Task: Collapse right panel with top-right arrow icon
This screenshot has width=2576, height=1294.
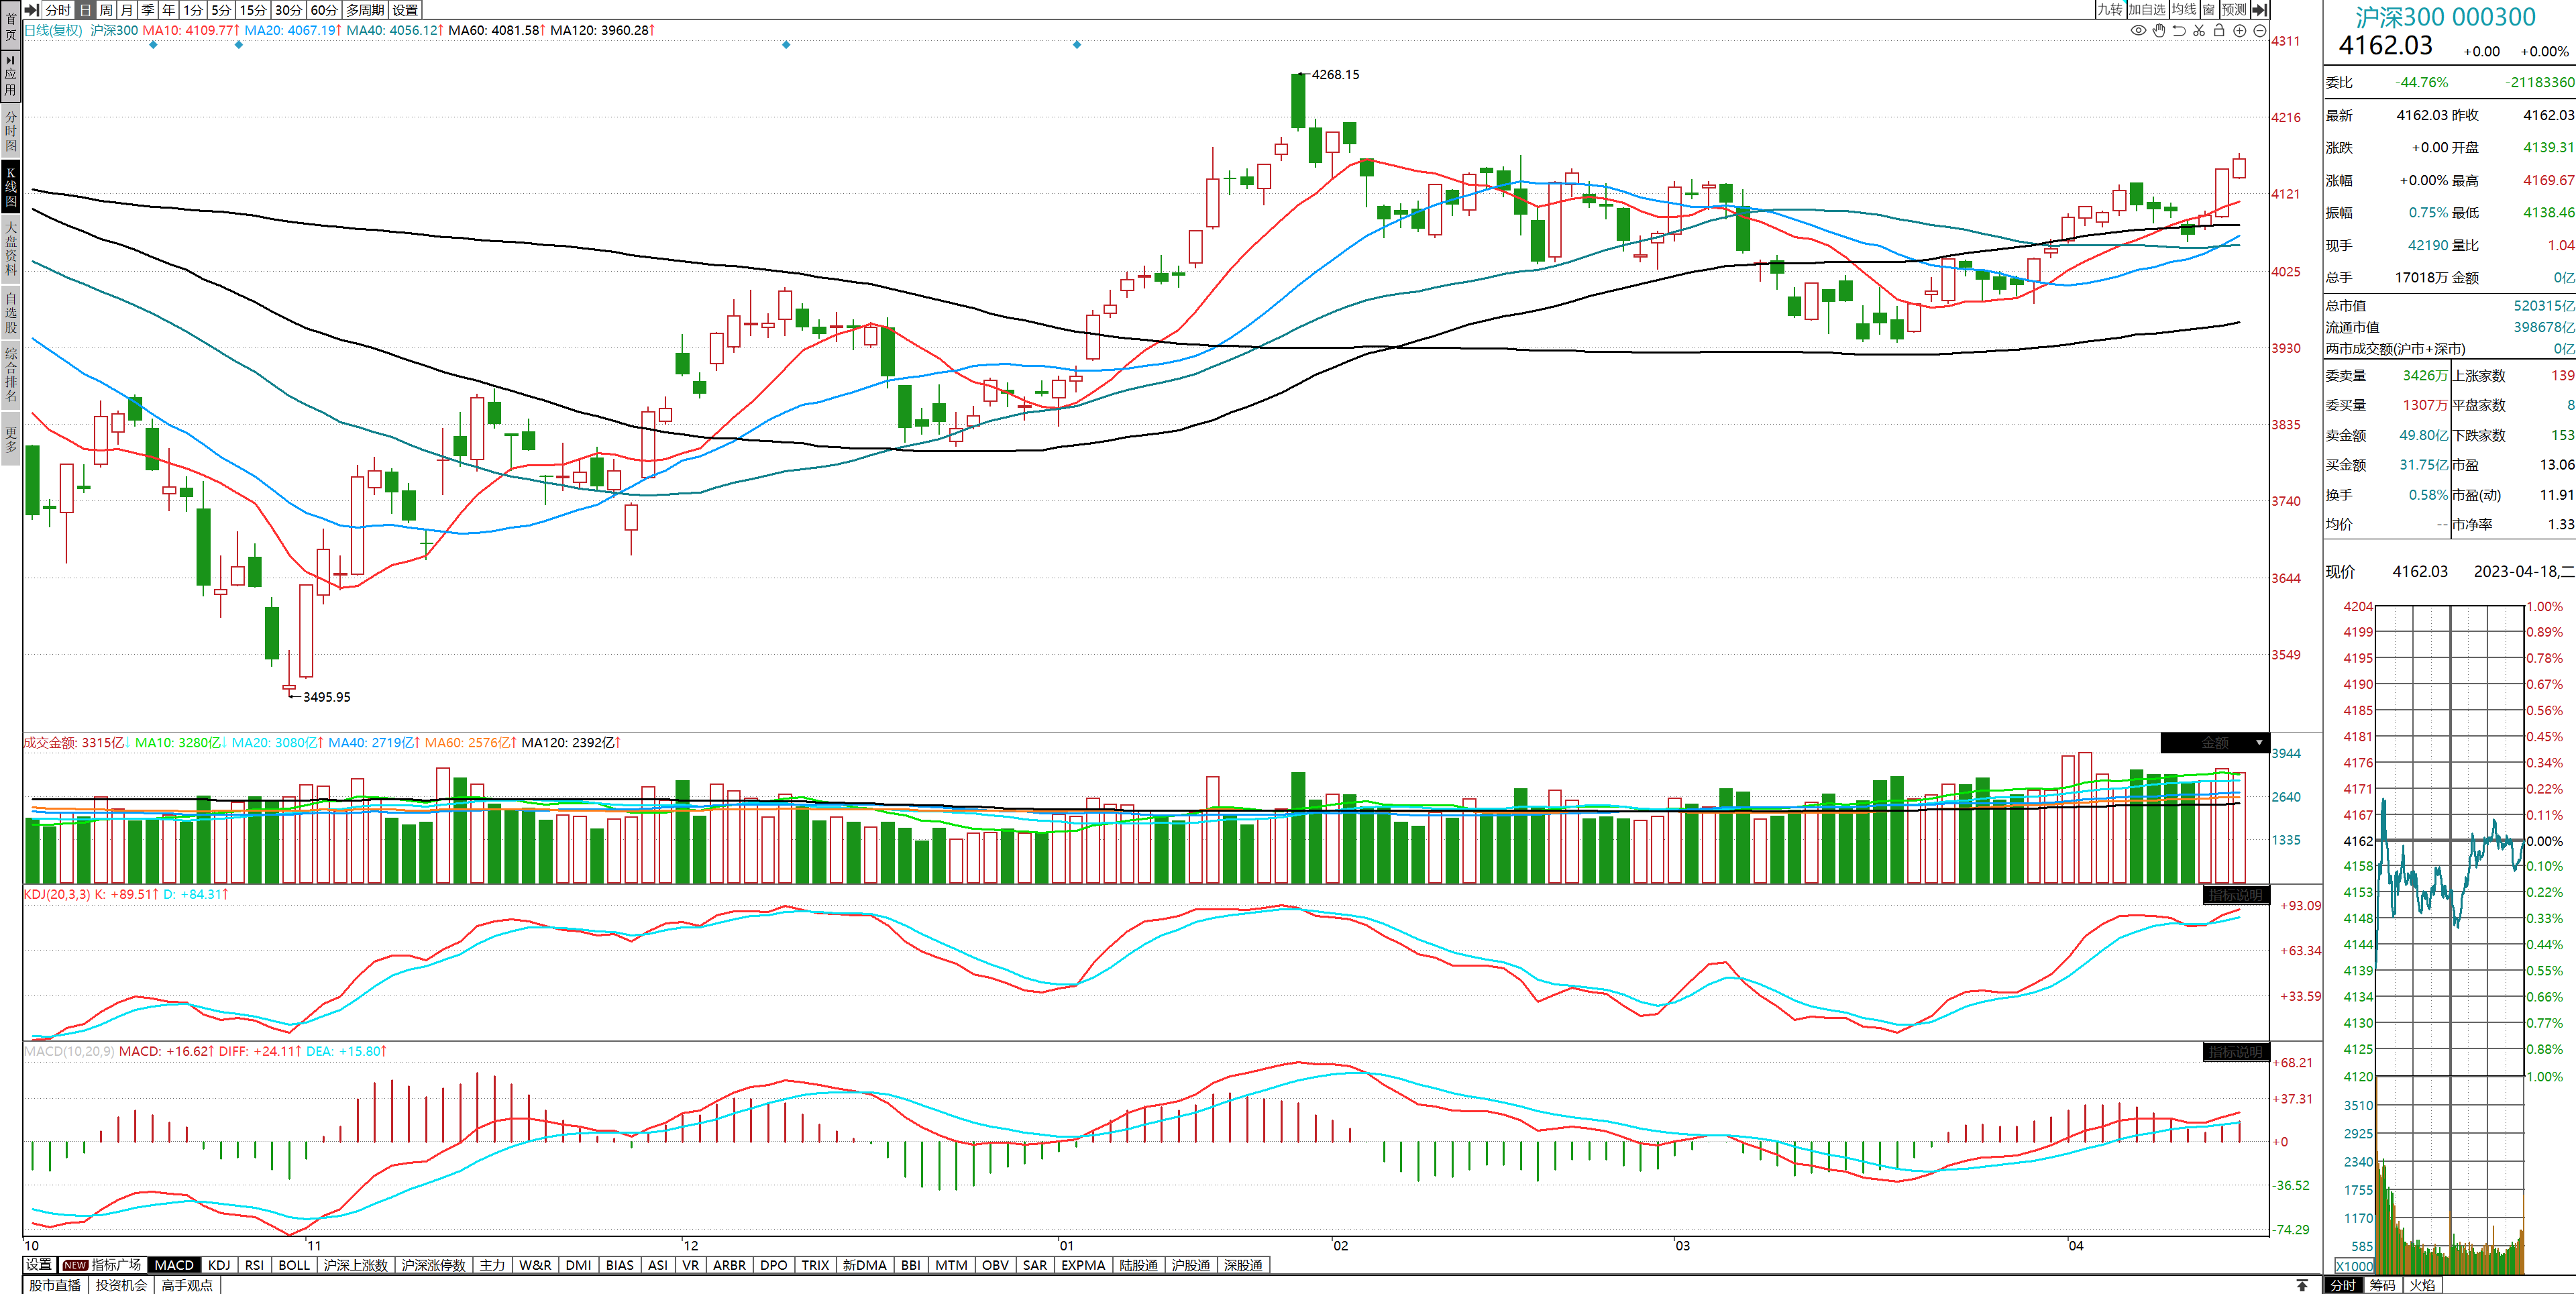Action: pyautogui.click(x=2259, y=9)
